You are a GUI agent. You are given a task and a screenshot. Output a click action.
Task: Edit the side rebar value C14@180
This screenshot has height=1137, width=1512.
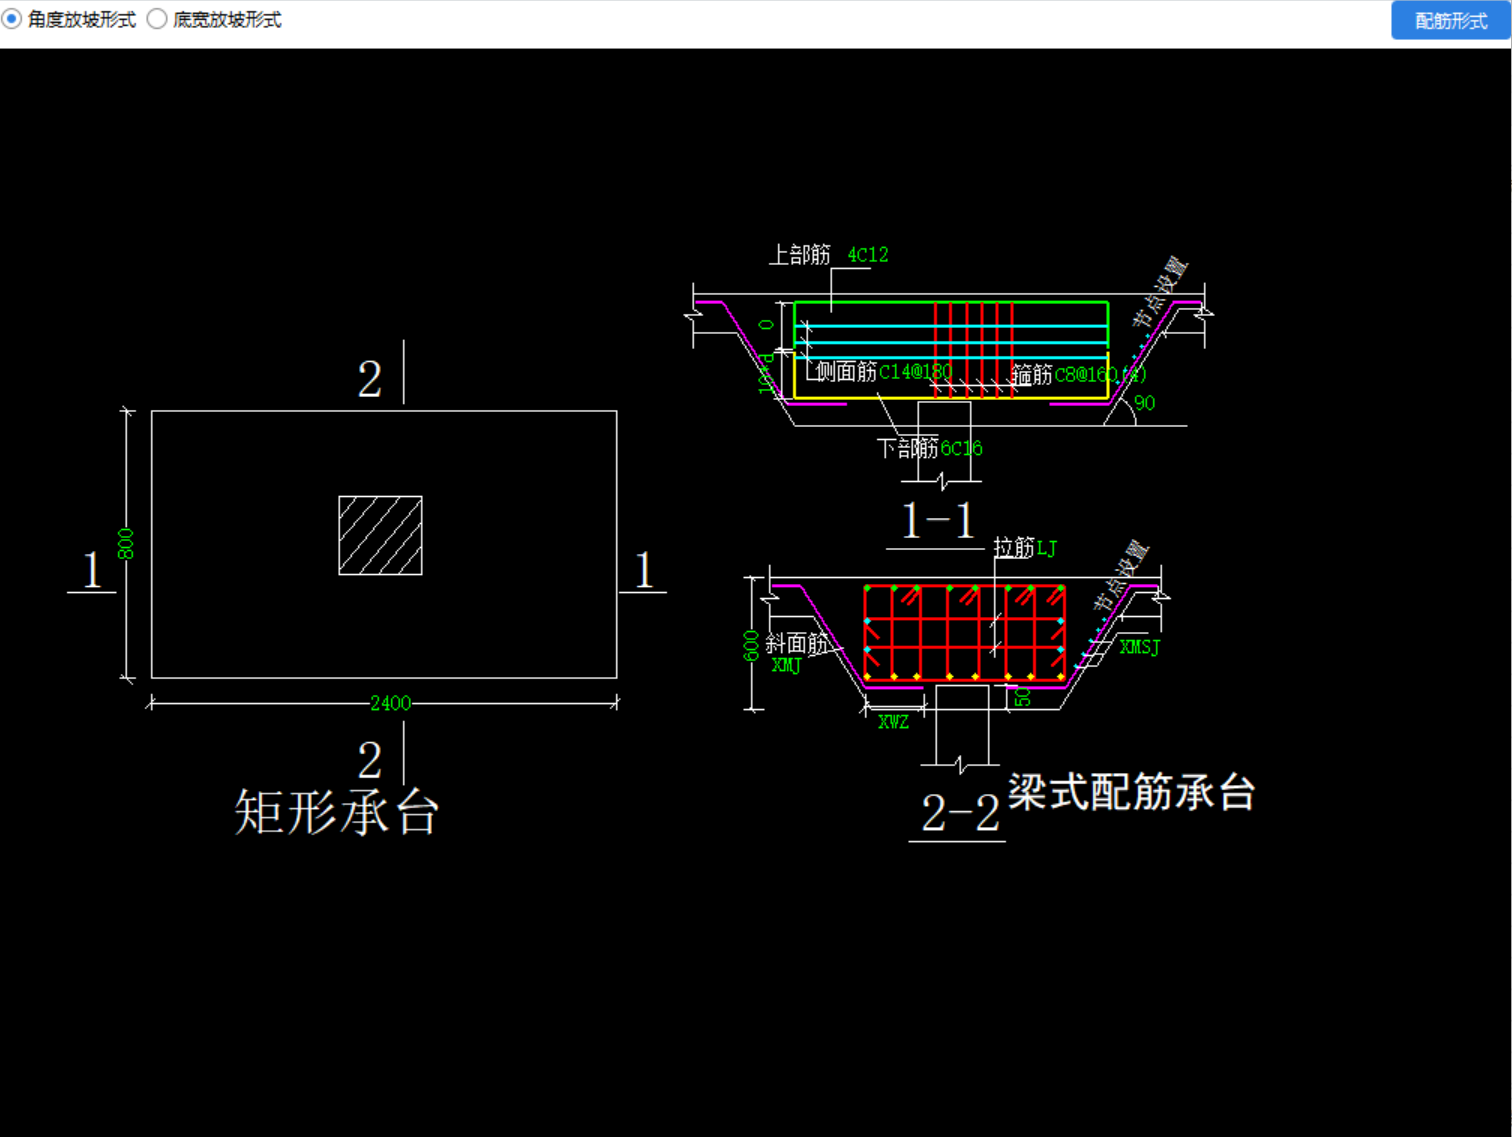tap(915, 372)
